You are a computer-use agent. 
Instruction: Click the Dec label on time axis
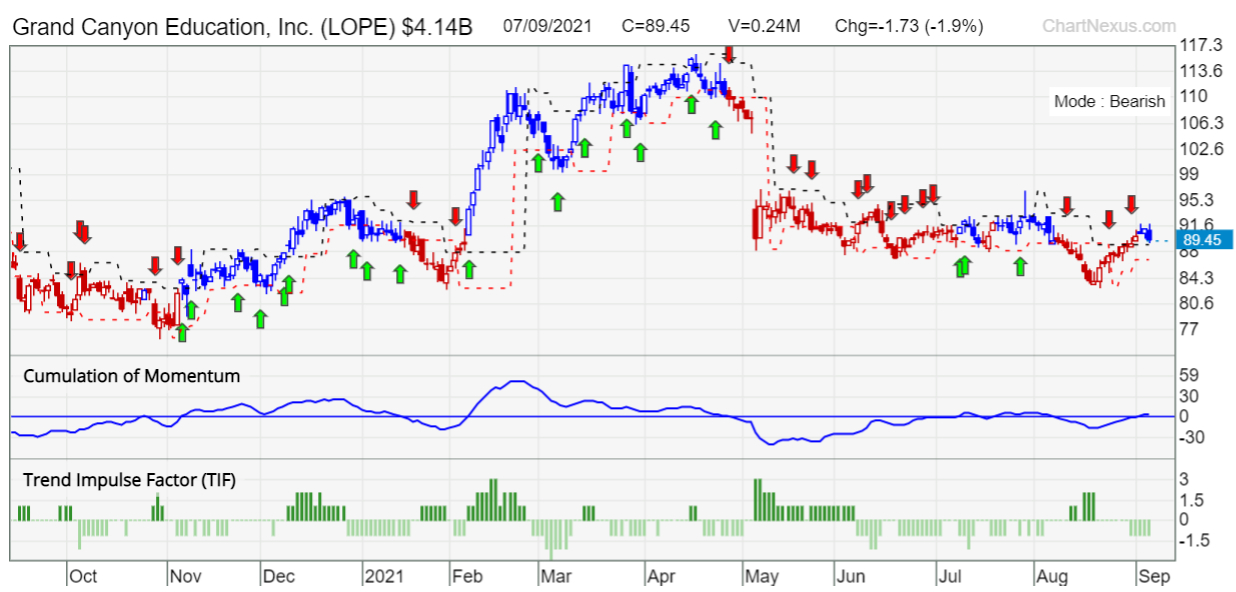coord(278,577)
